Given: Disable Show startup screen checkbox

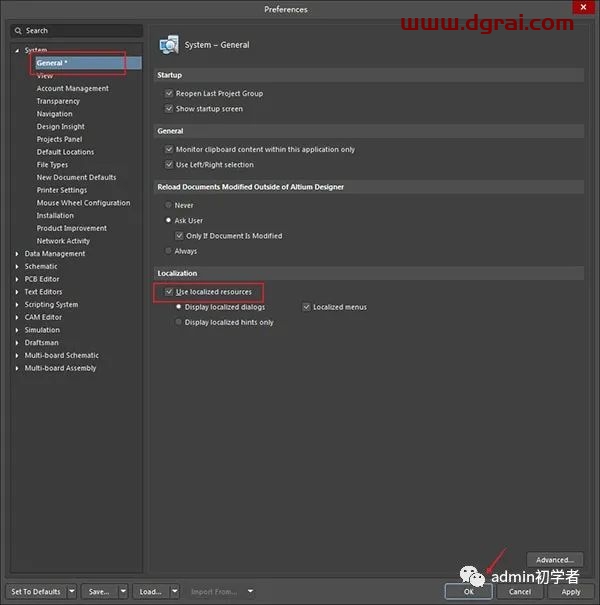Looking at the screenshot, I should [x=169, y=109].
